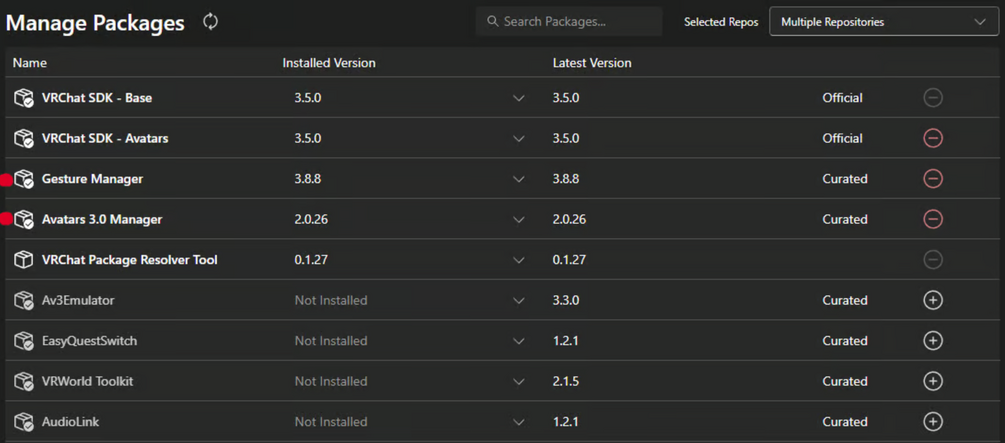Open AudioLink version chevron
Screen dimensions: 1005x443
[x=518, y=422]
